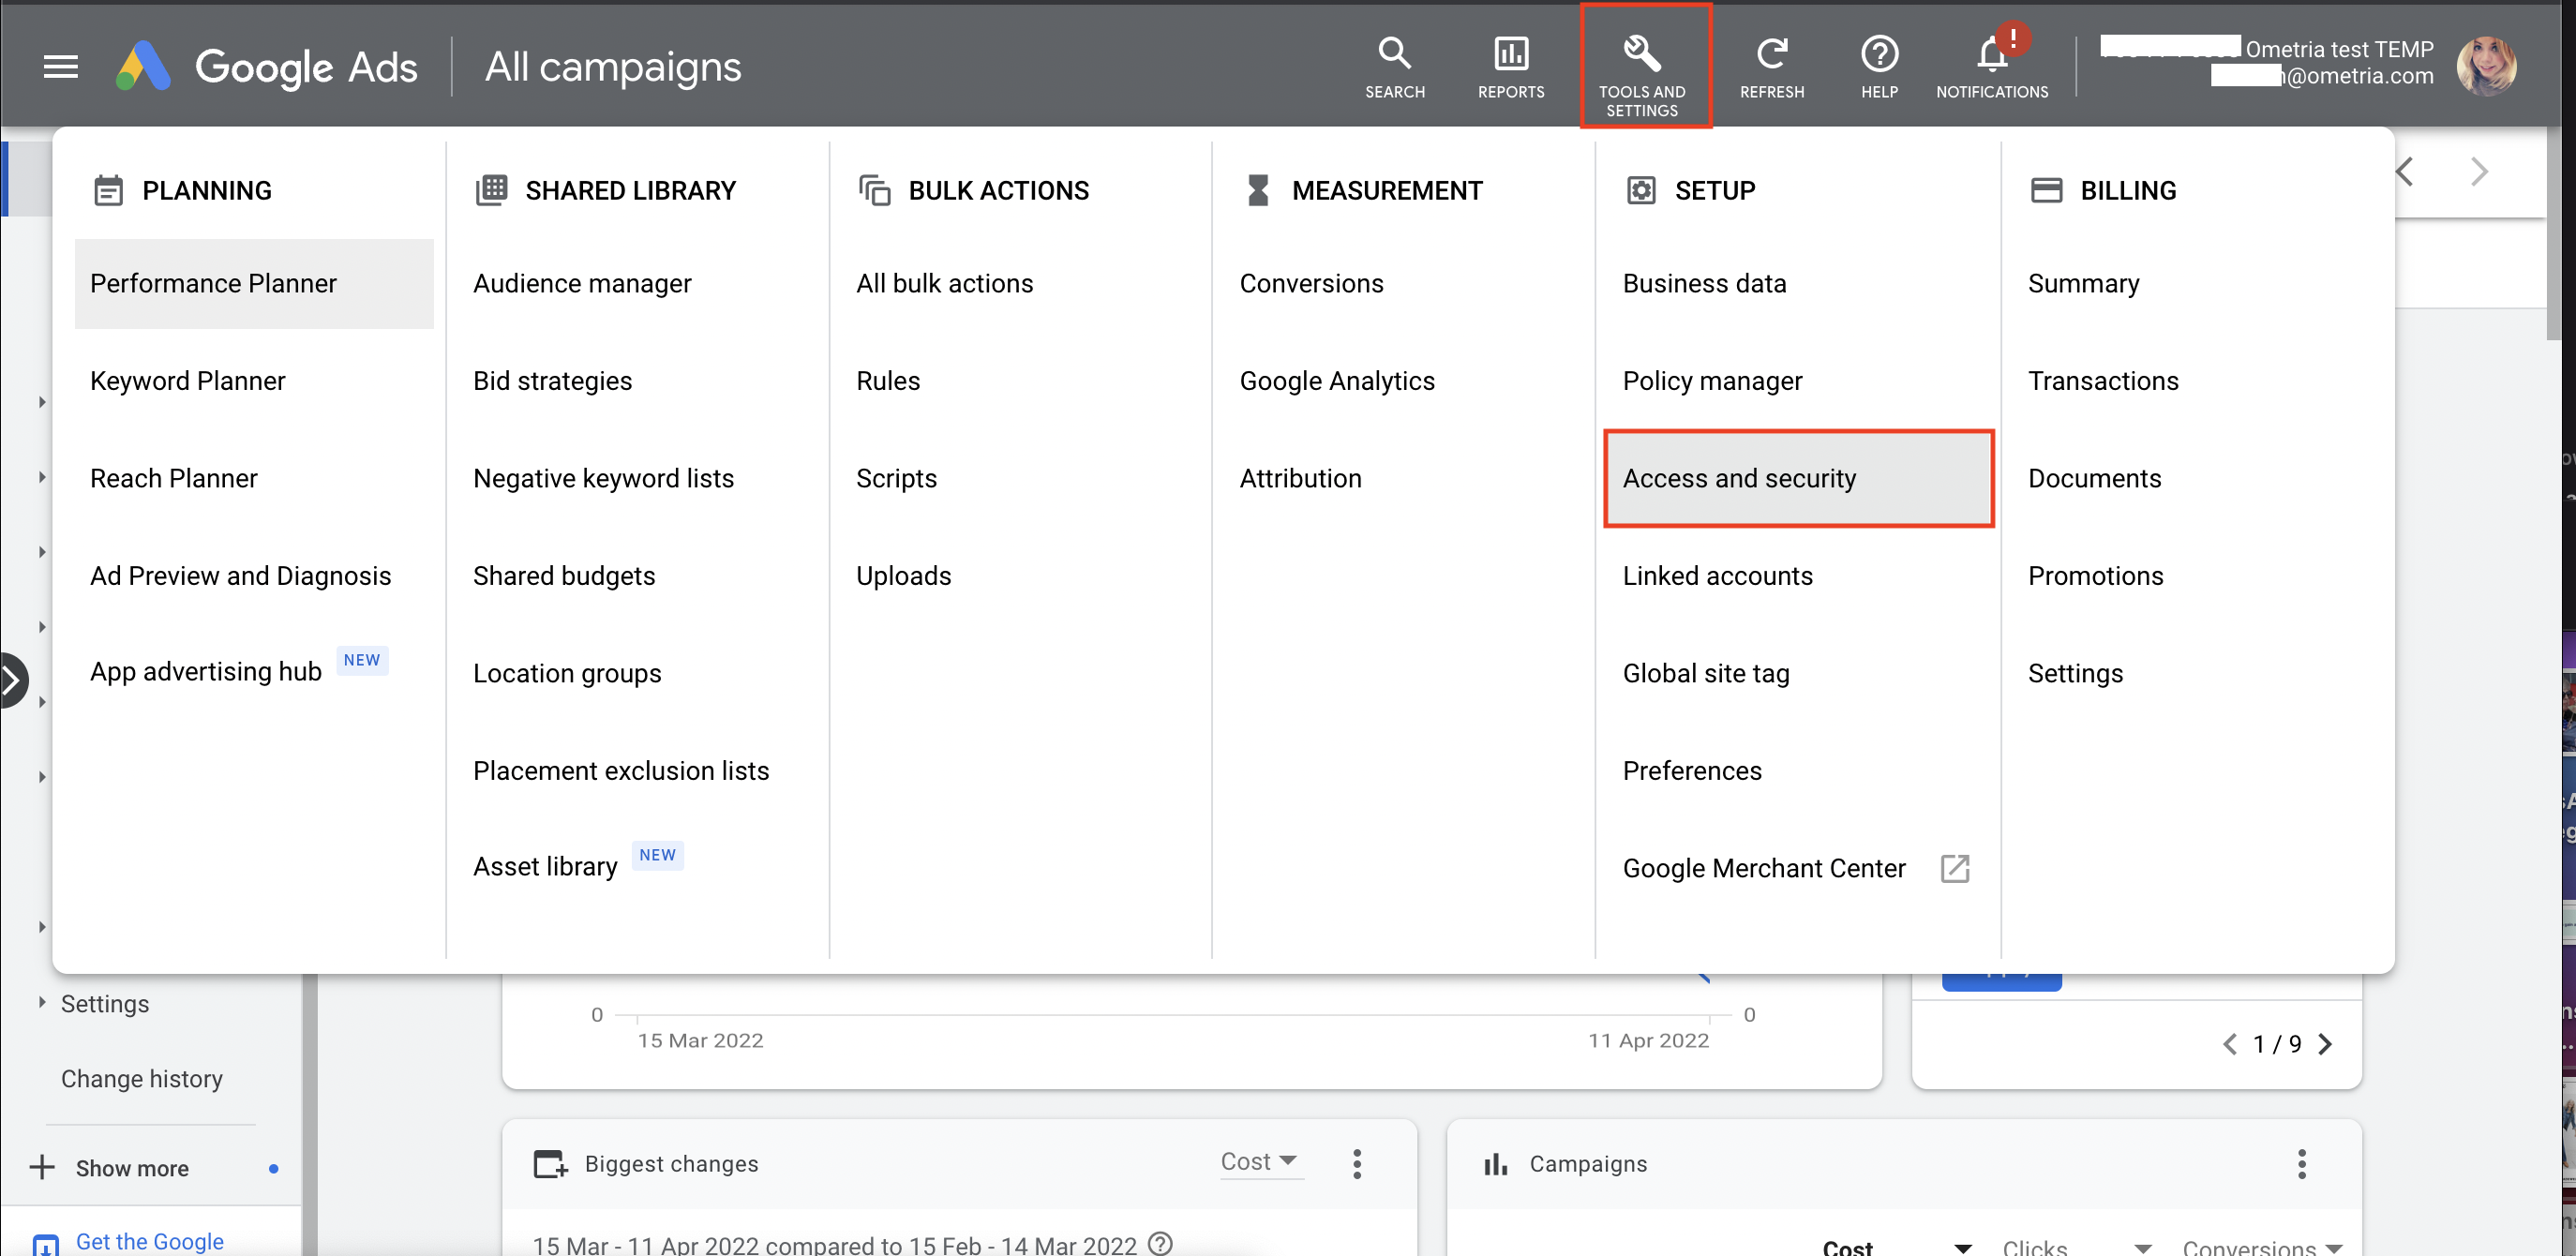Open Bid strategies
Image resolution: width=2576 pixels, height=1256 pixels.
click(553, 381)
